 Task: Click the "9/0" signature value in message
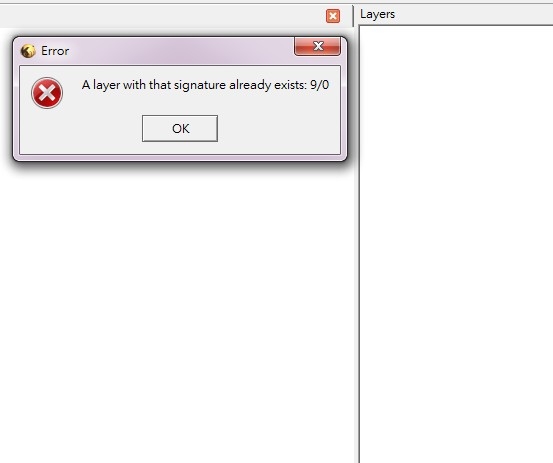pos(320,85)
